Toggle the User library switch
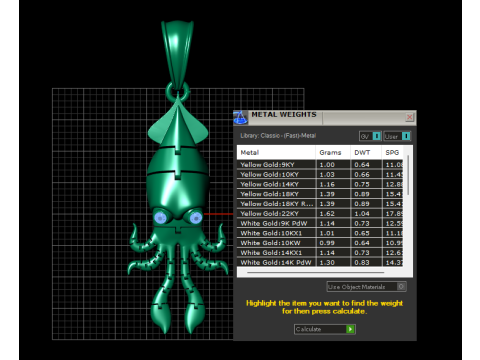Image resolution: width=480 pixels, height=360 pixels. (397, 136)
